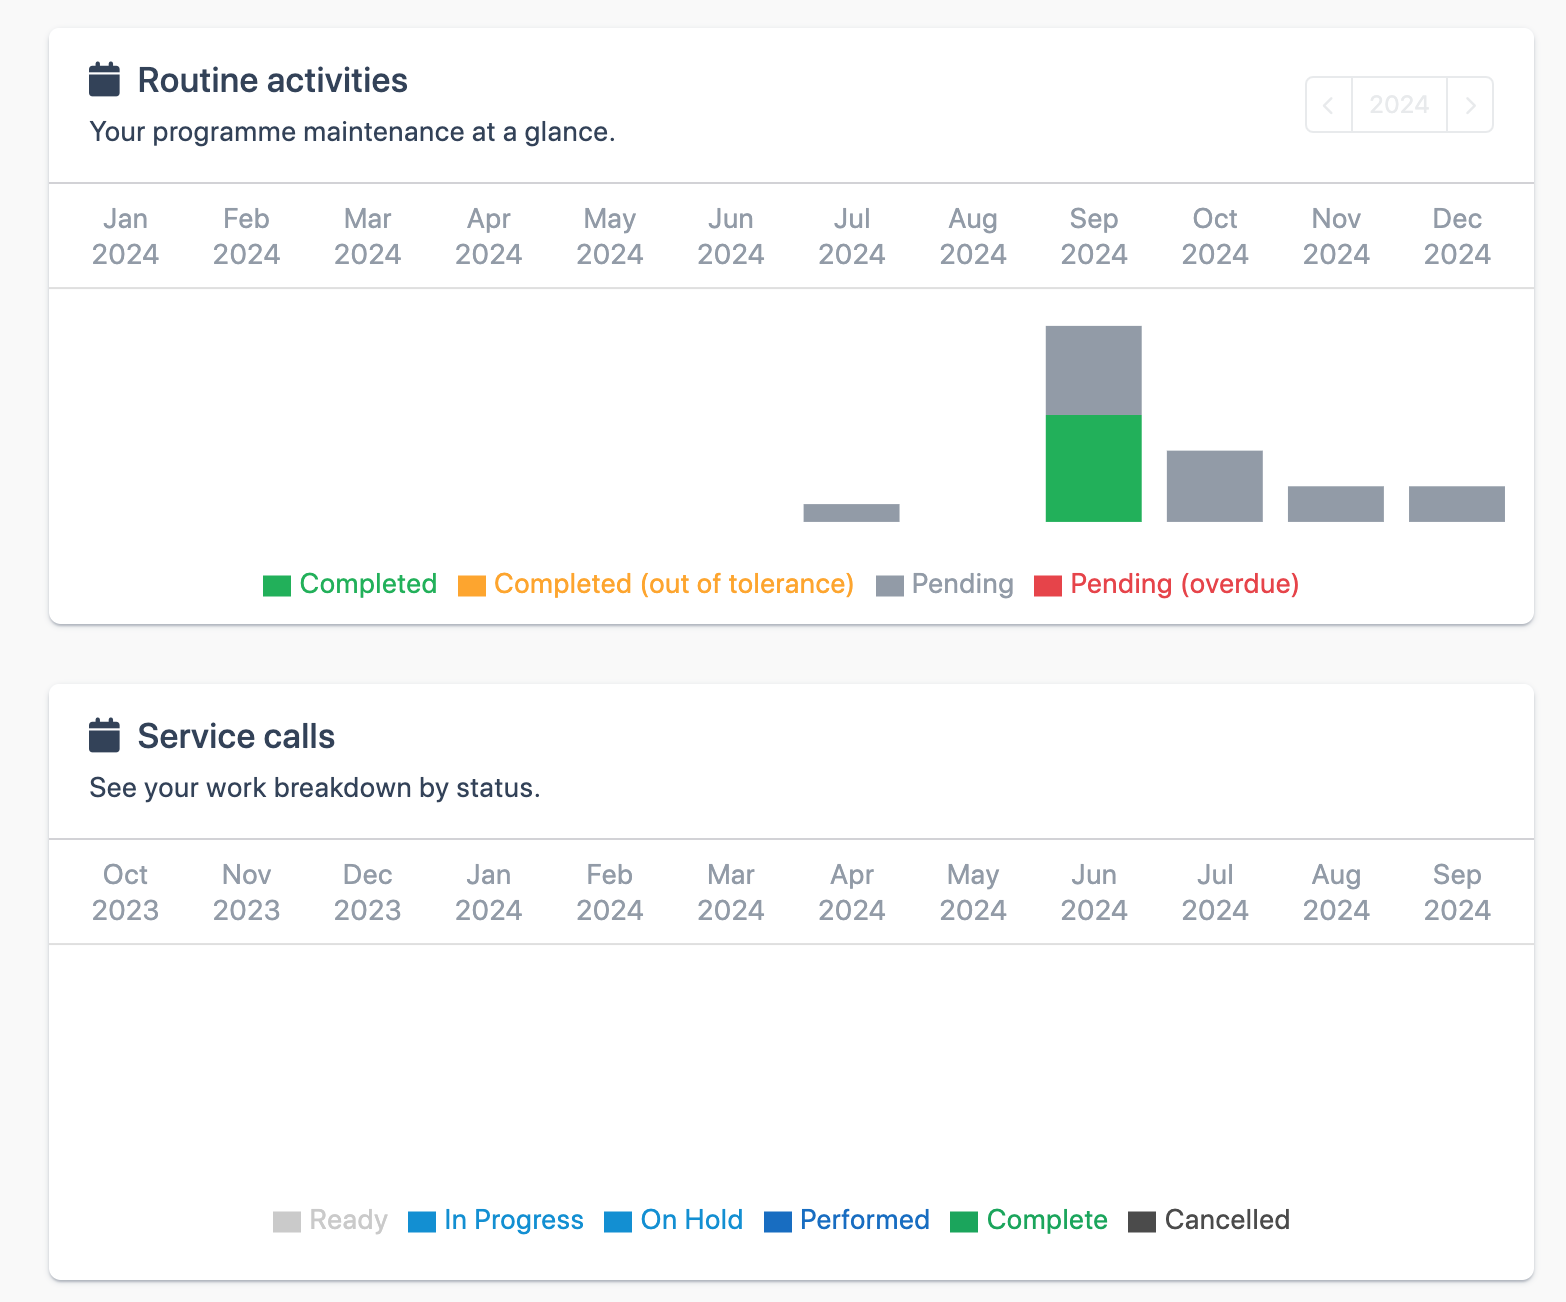Toggle the On Hold status filter
The width and height of the screenshot is (1566, 1302).
point(691,1220)
